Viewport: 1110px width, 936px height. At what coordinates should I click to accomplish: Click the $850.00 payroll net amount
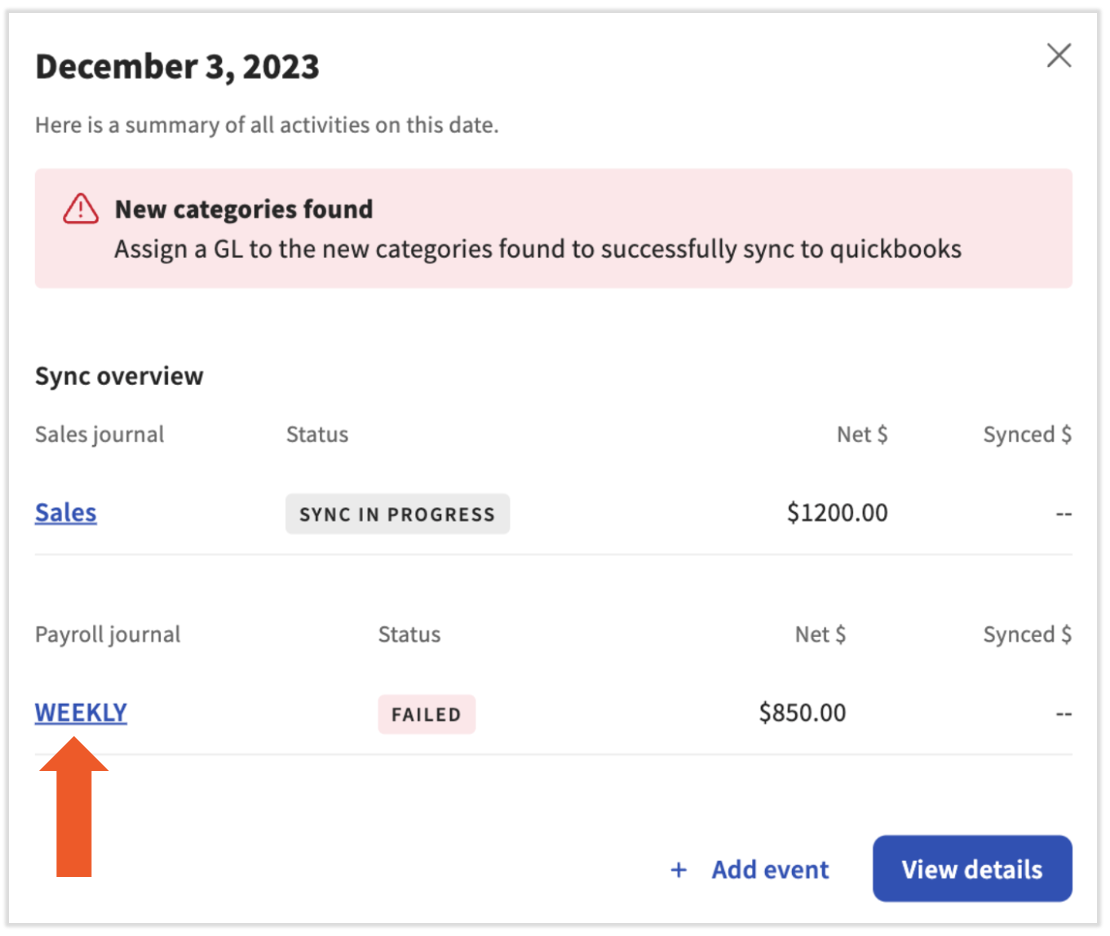(x=802, y=713)
